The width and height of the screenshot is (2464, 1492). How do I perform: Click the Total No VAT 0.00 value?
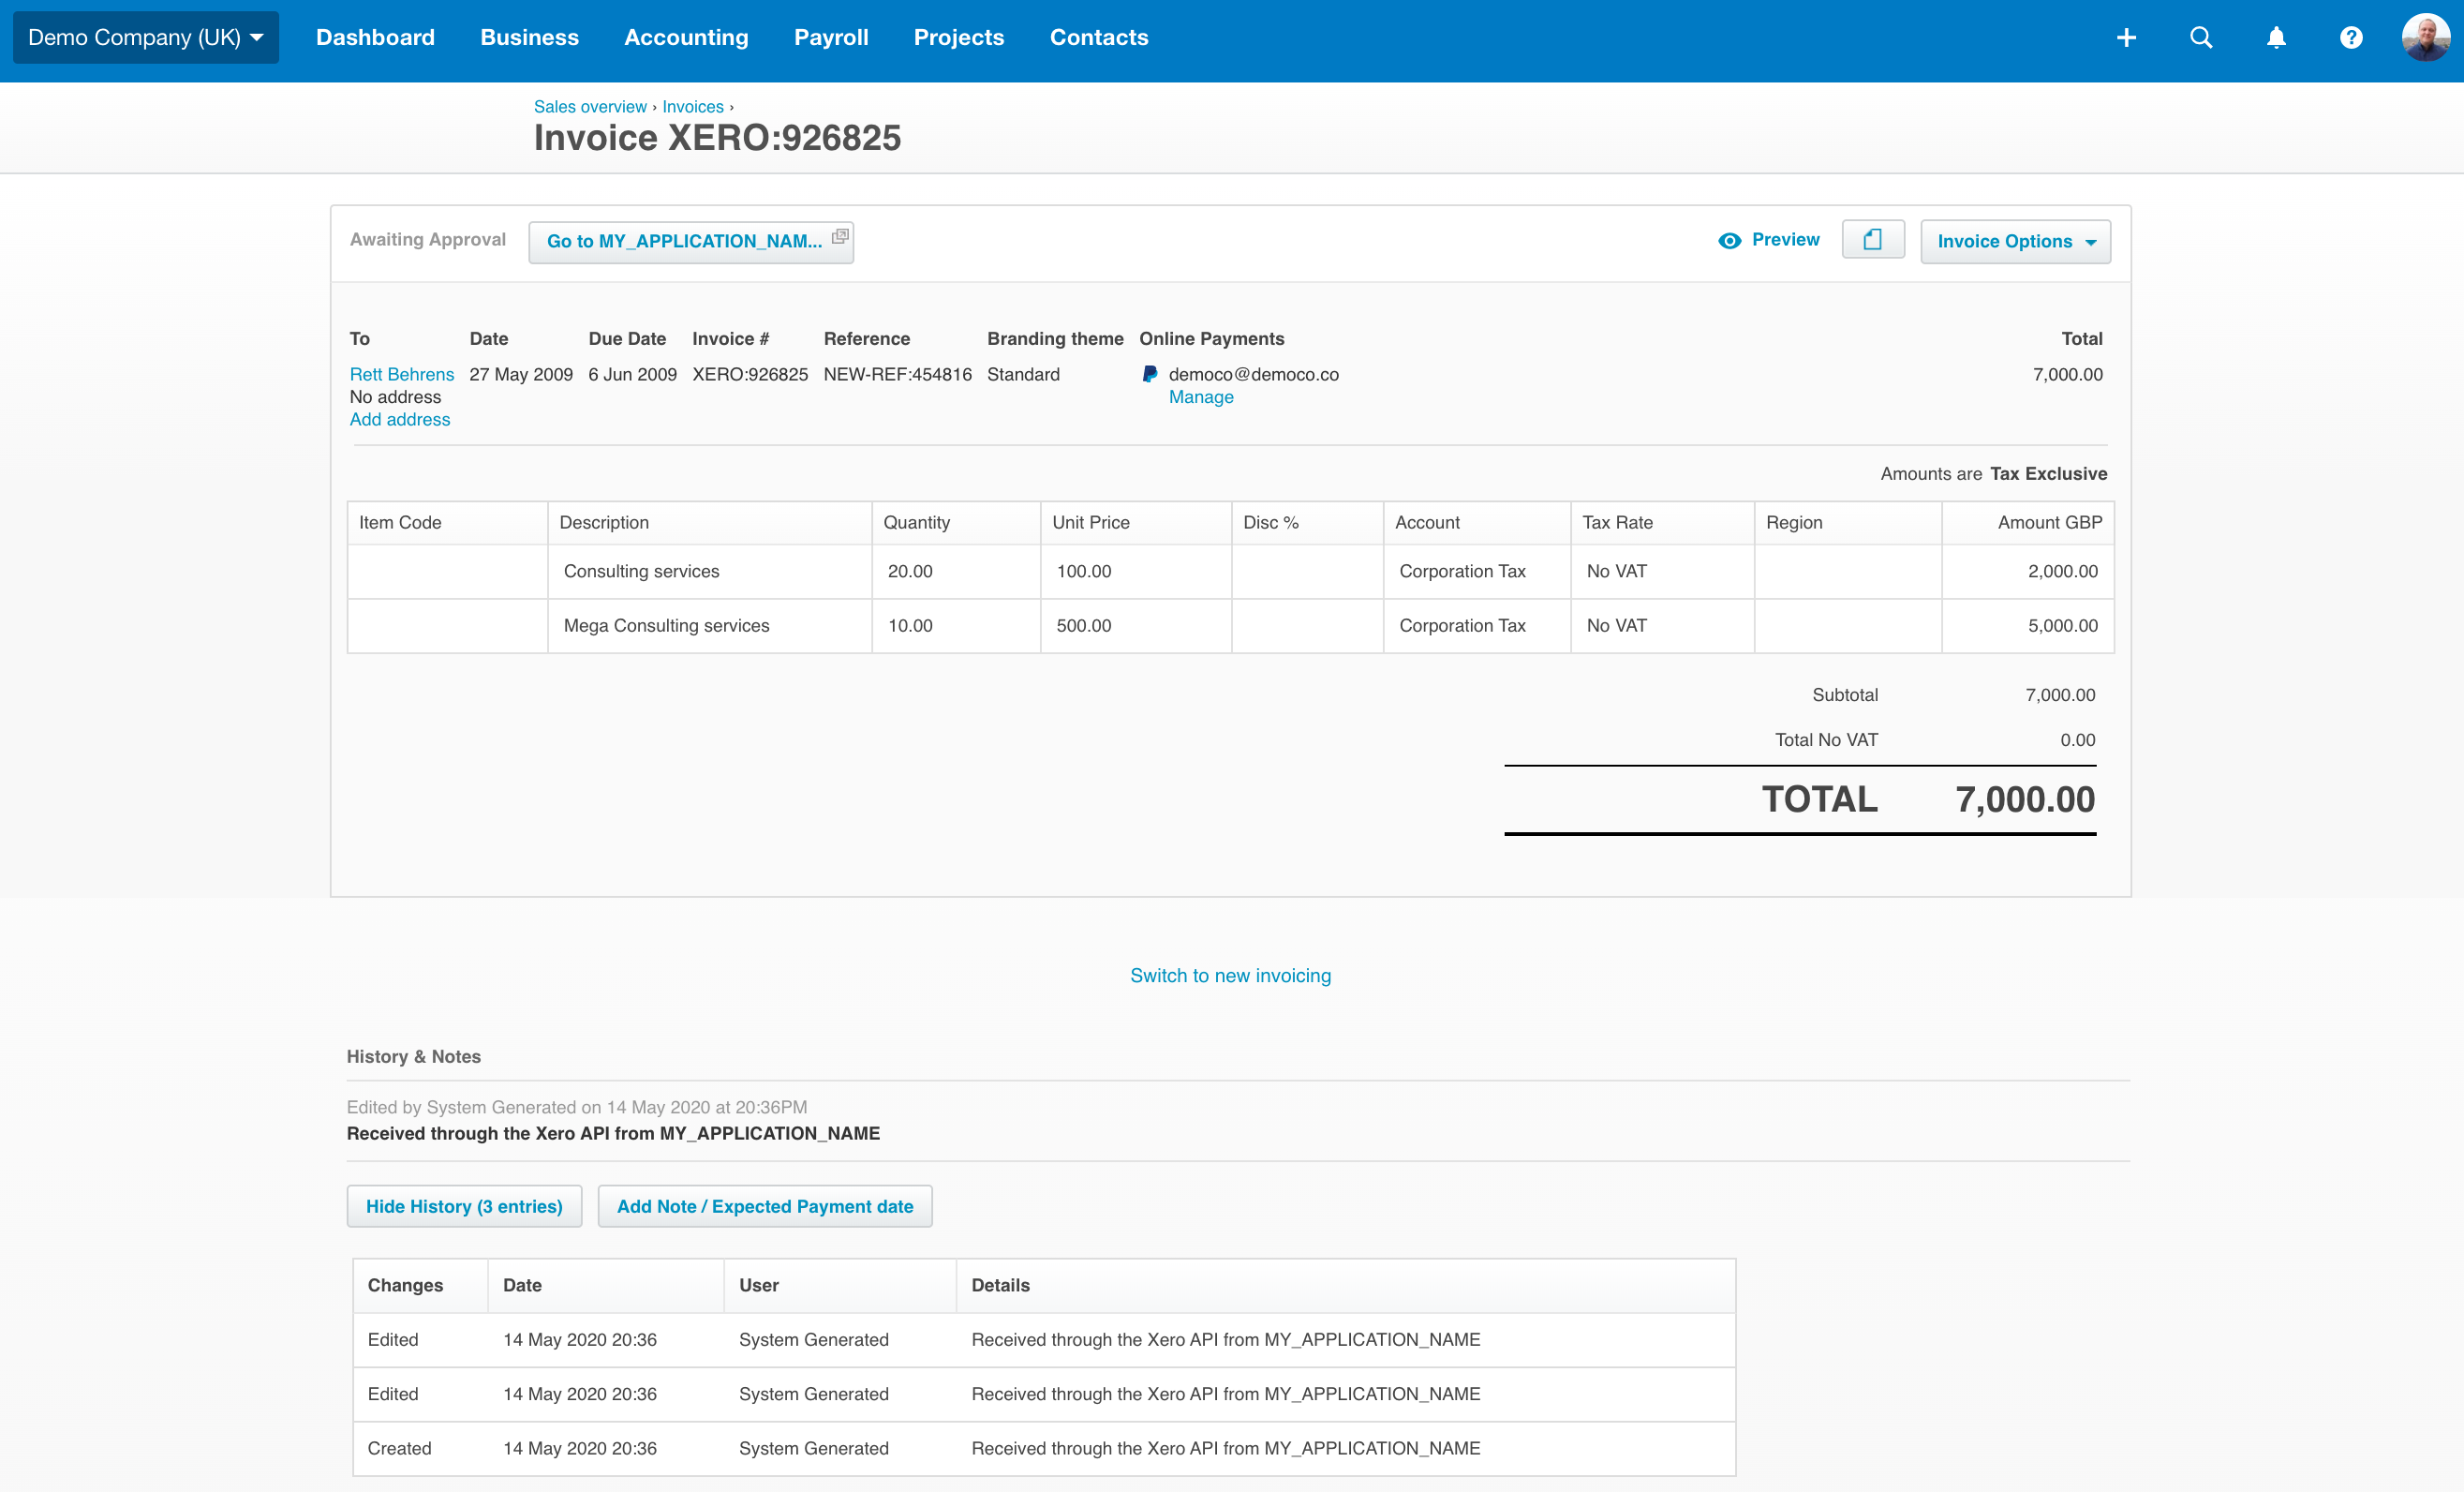pos(2077,740)
